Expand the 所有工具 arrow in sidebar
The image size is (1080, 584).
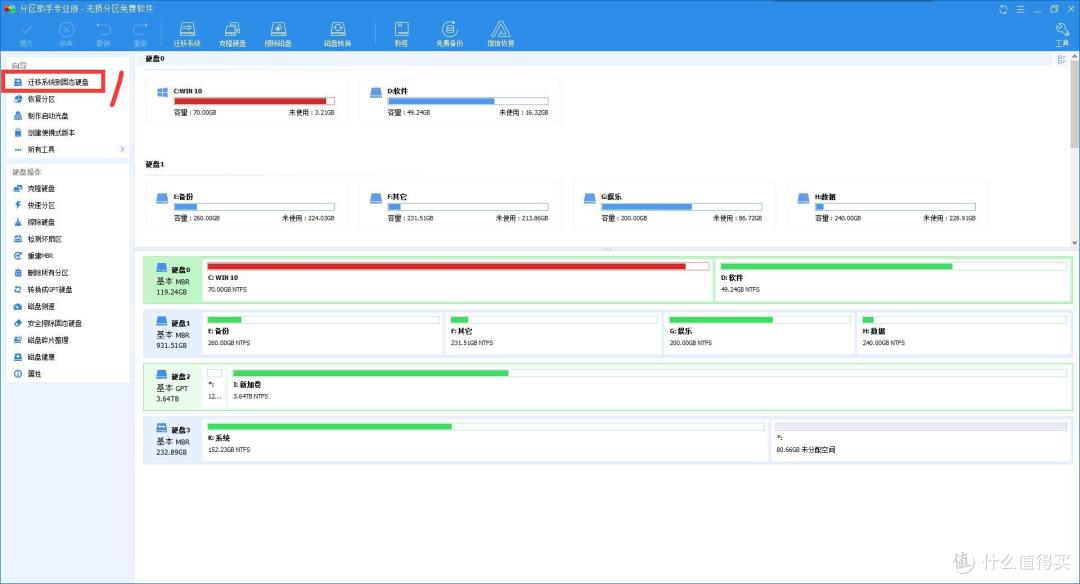click(x=122, y=150)
